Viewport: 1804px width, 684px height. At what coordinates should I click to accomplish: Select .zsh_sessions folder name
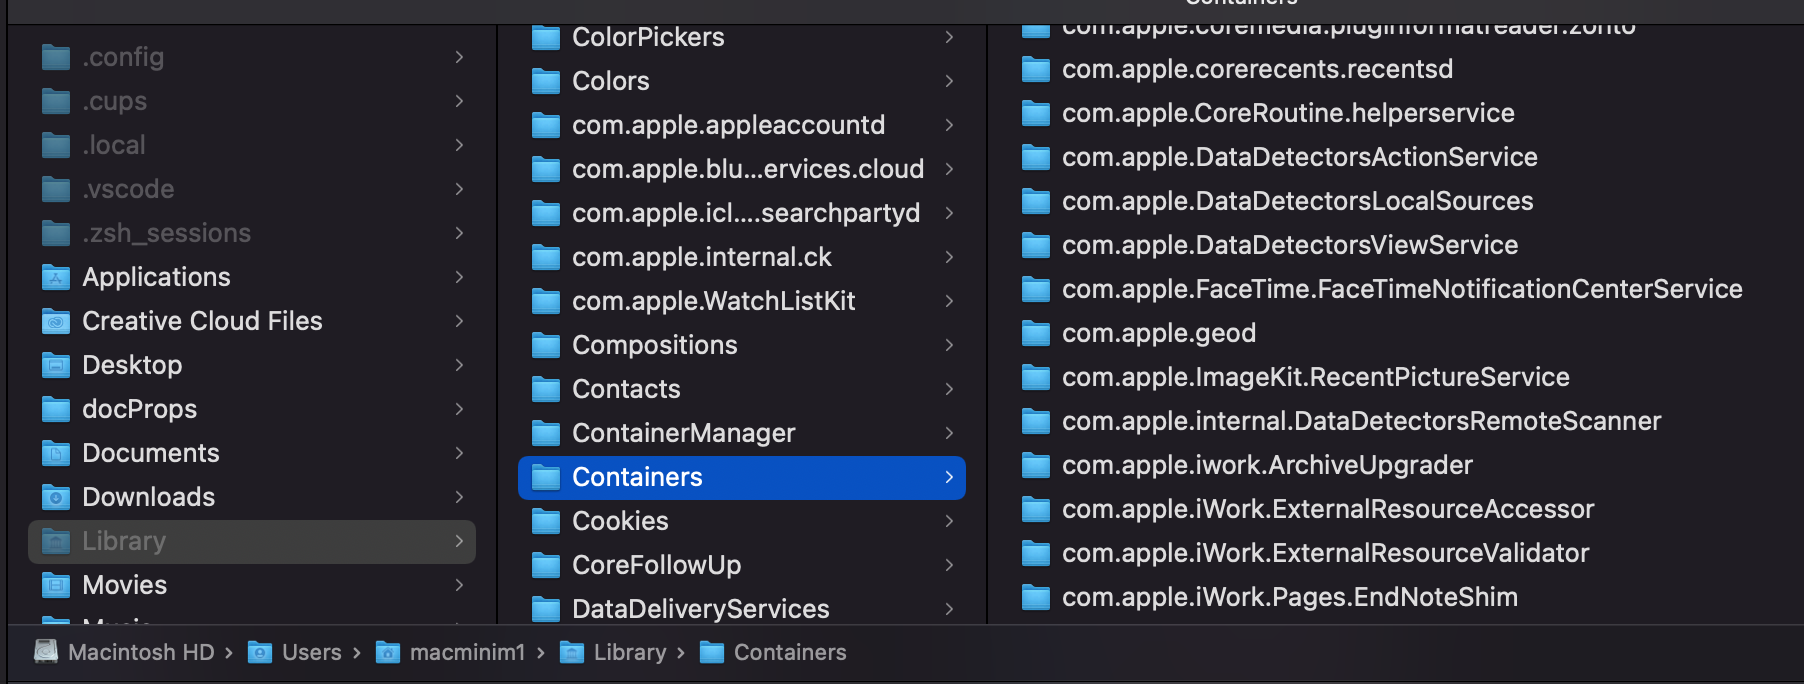[166, 233]
